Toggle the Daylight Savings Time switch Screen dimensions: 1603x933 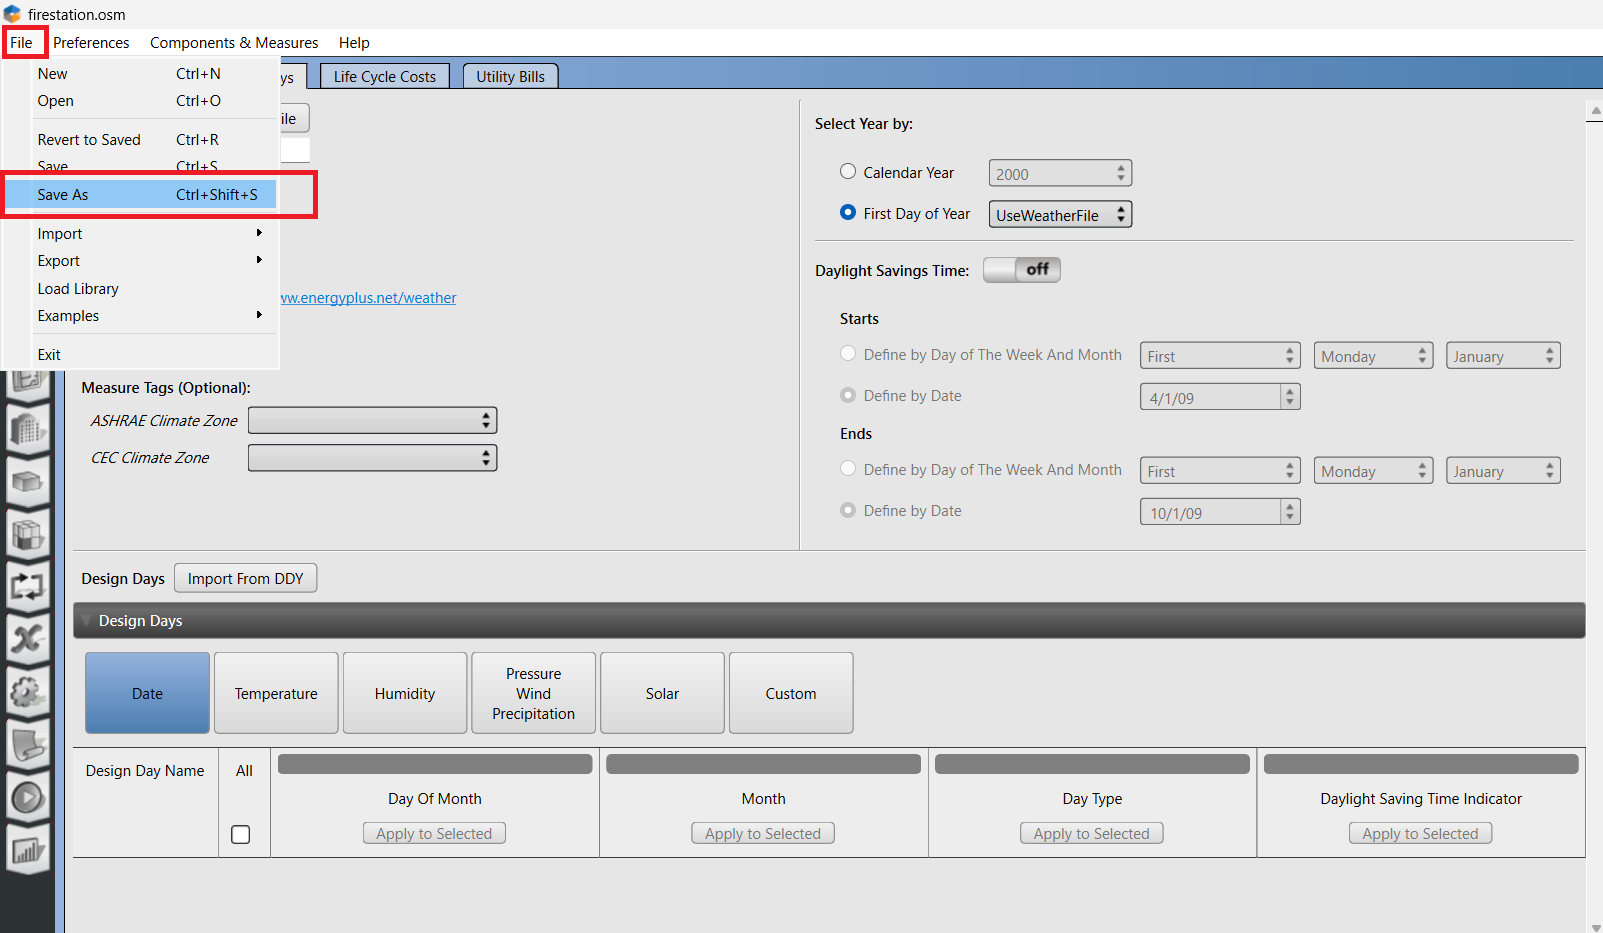[x=1021, y=270]
